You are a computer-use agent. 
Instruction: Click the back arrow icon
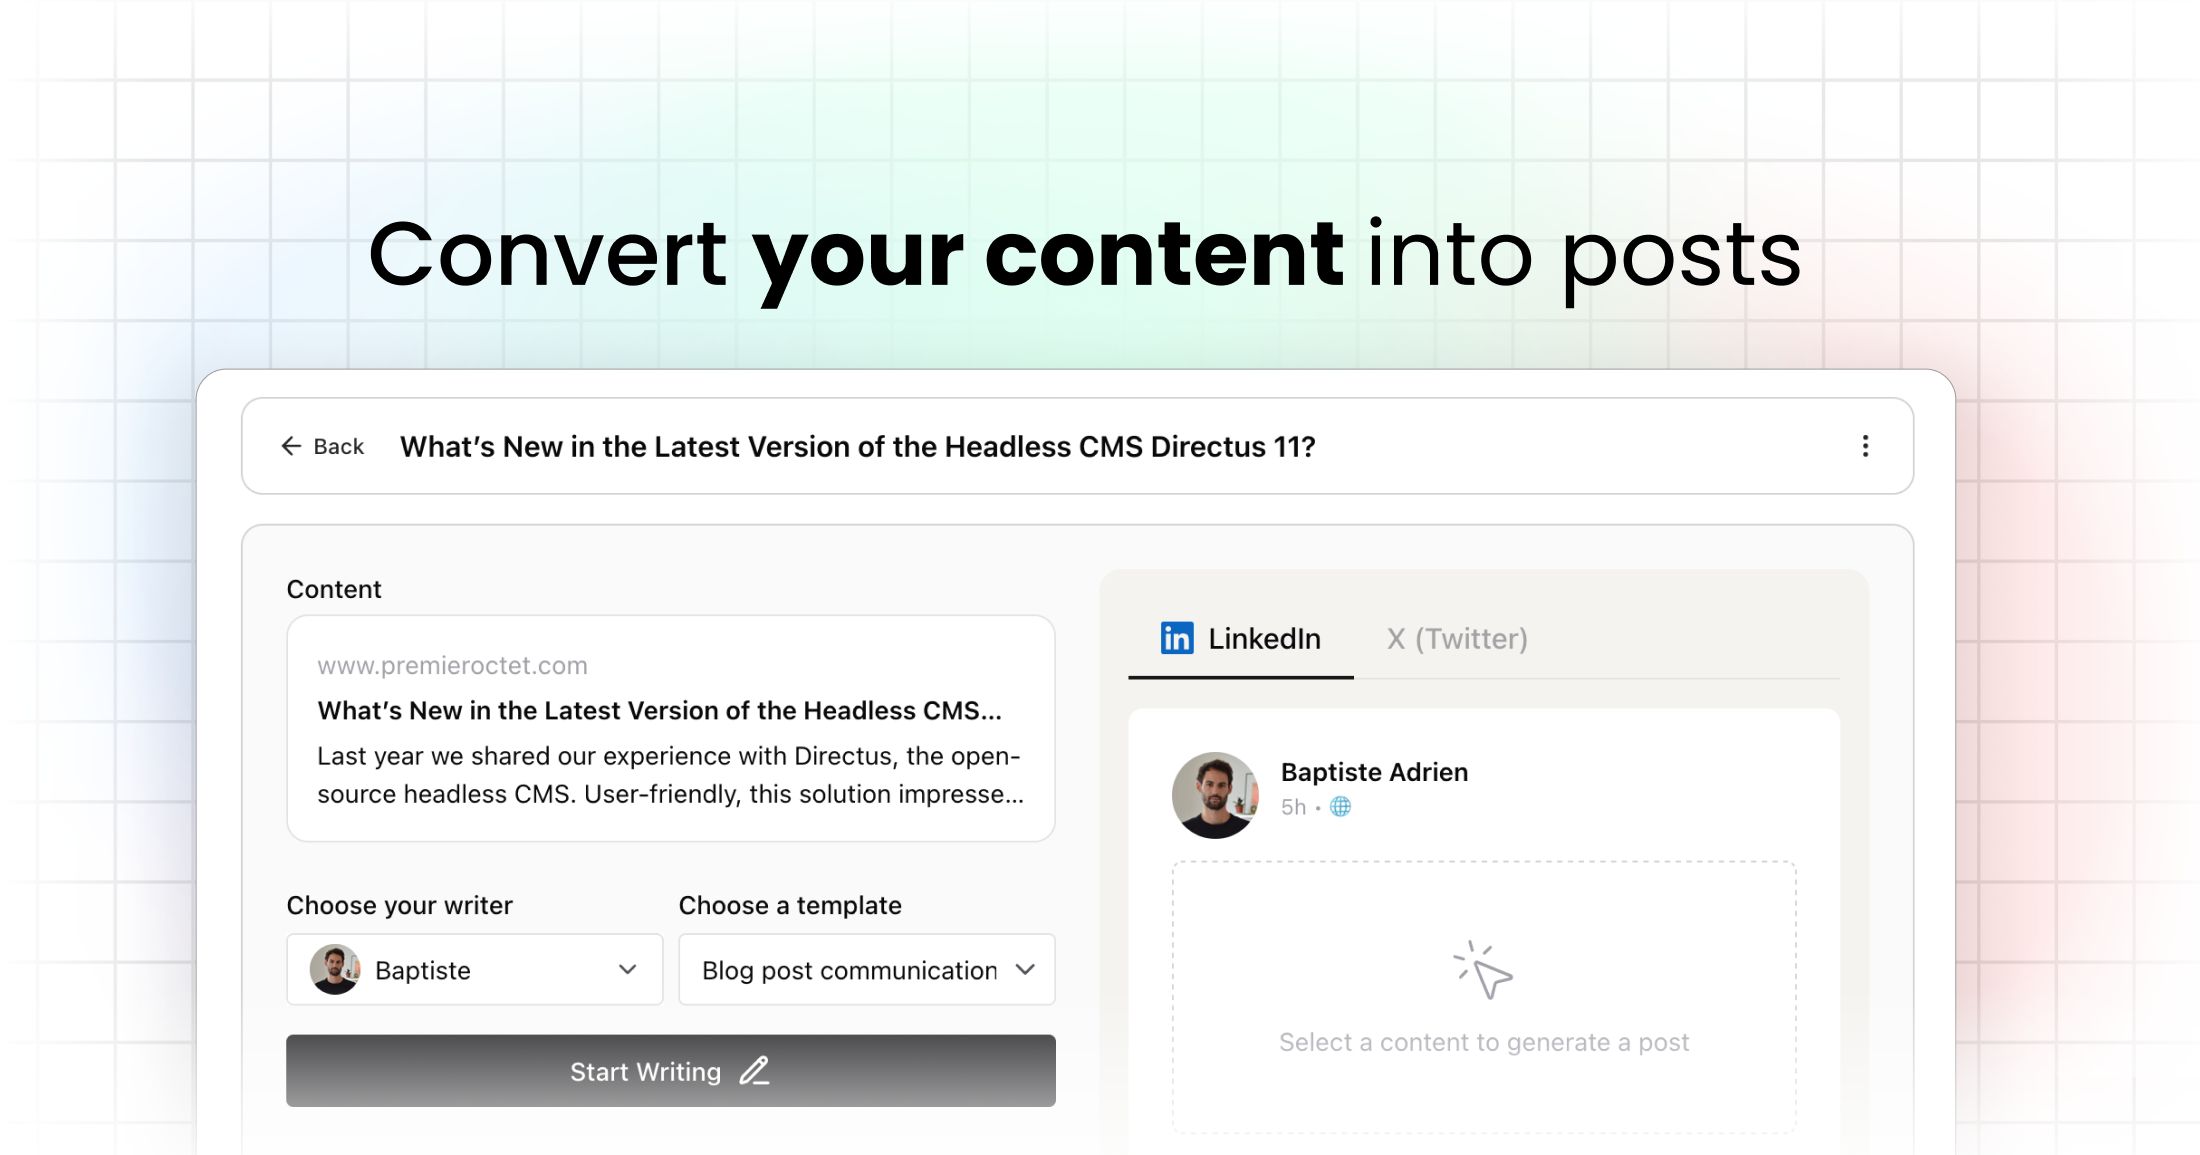(291, 446)
